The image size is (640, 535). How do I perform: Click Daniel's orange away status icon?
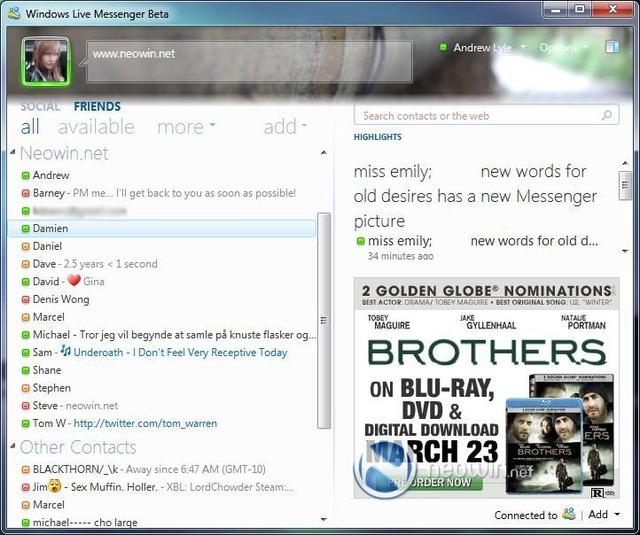[25, 246]
